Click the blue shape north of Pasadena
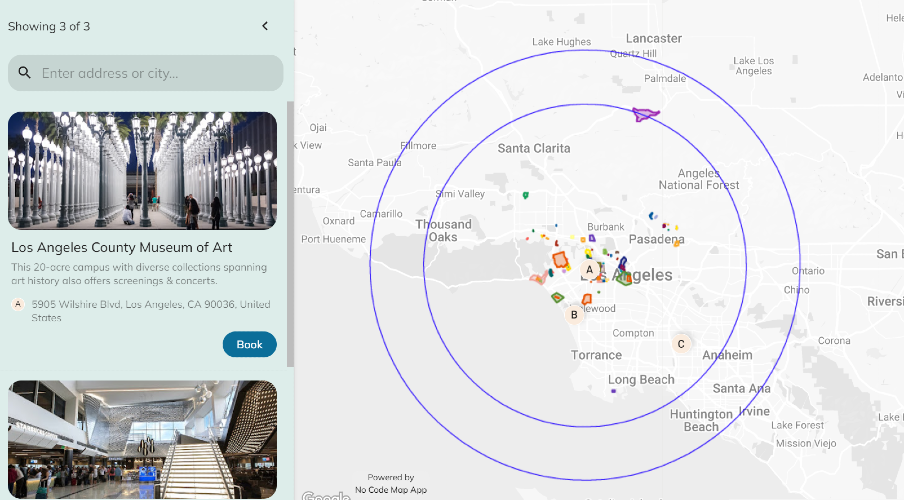Image resolution: width=904 pixels, height=500 pixels. [651, 216]
